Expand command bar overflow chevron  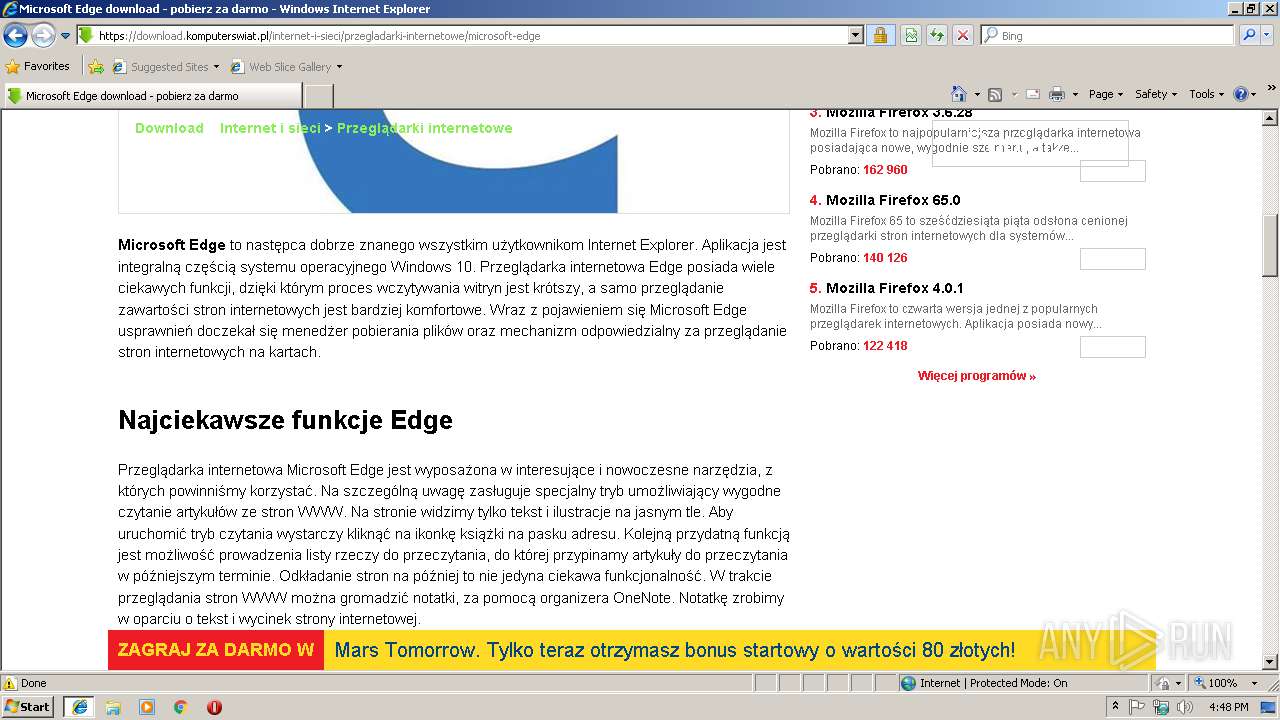click(1271, 88)
